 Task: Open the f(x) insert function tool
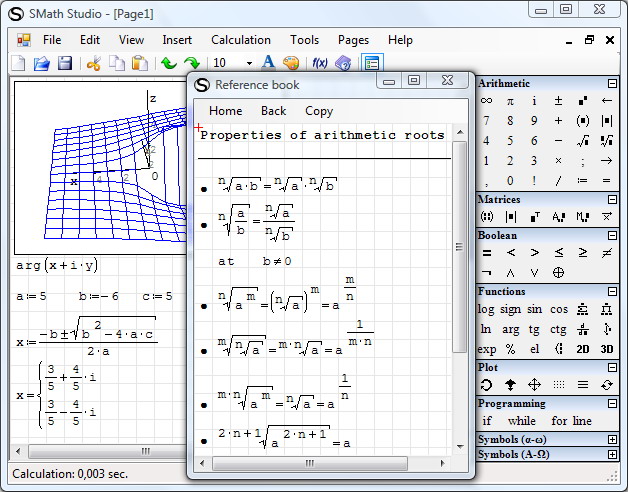320,63
